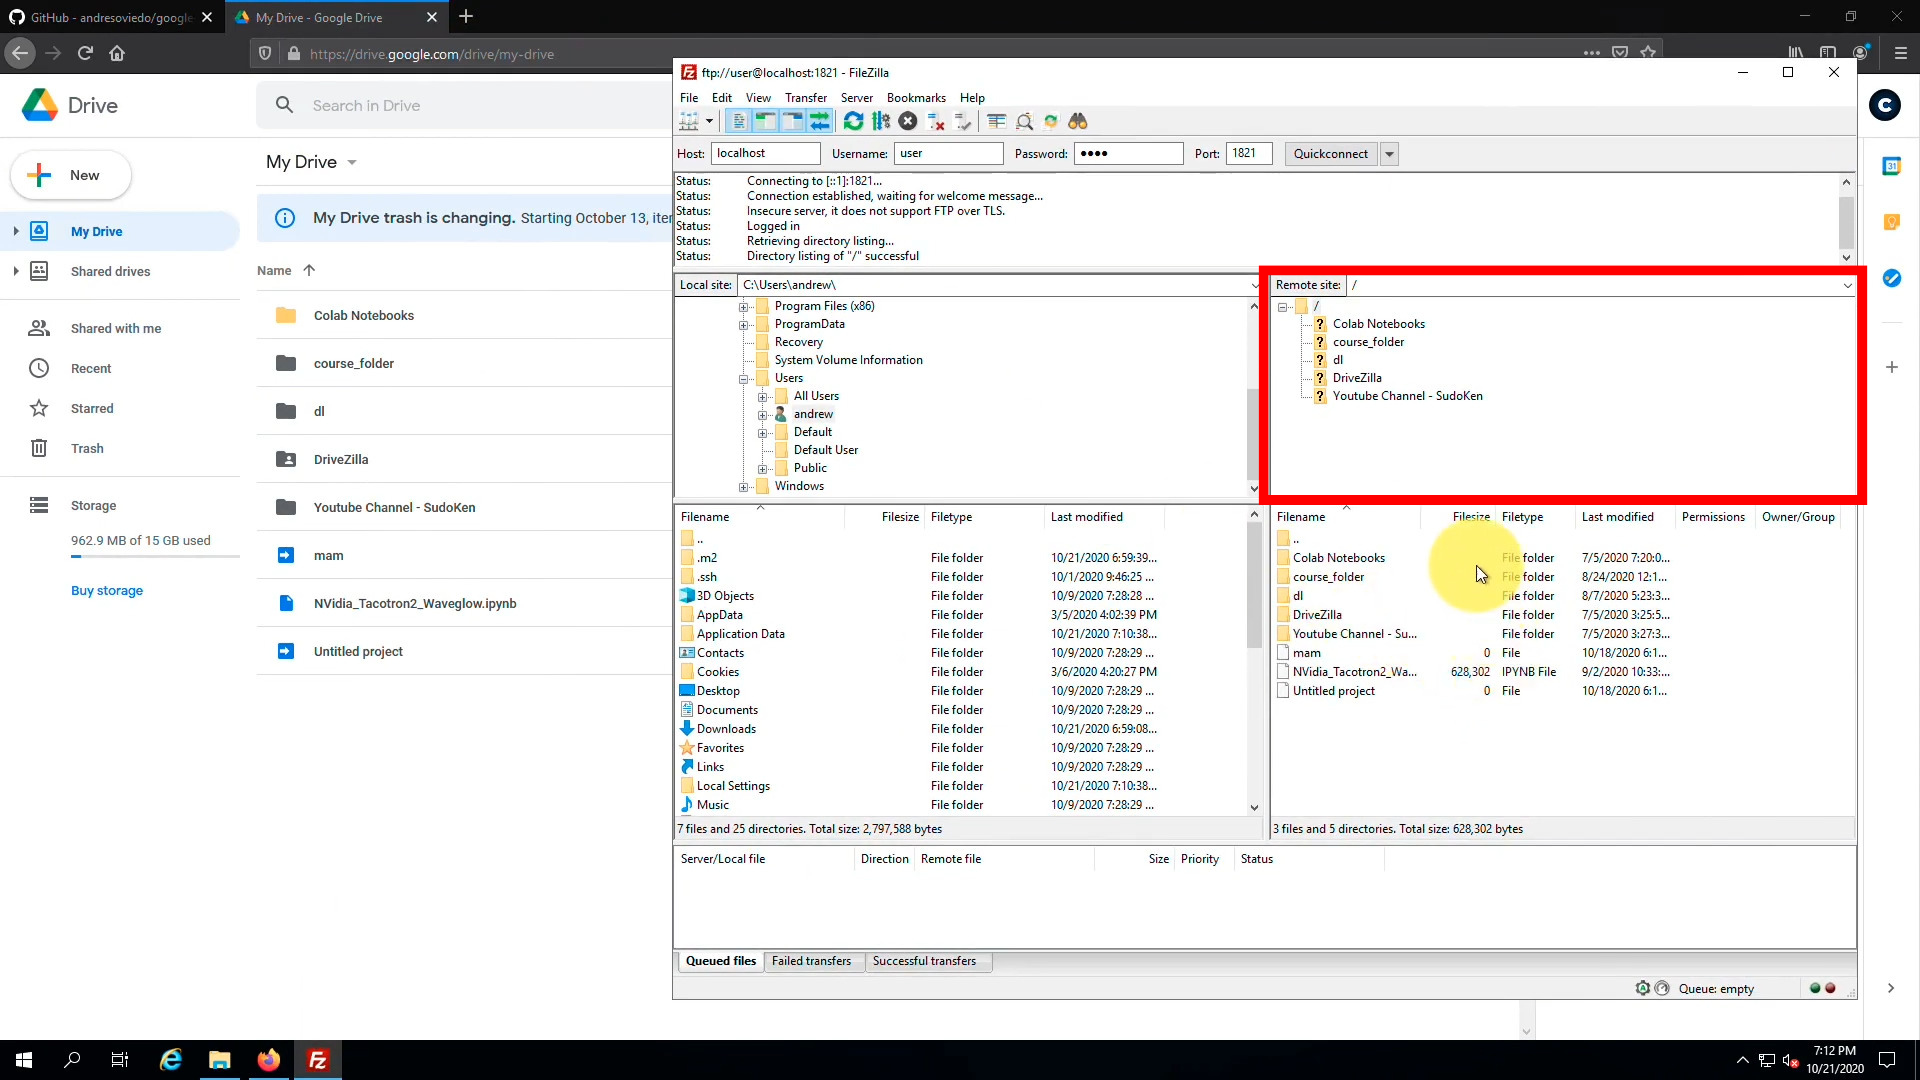Image resolution: width=1920 pixels, height=1080 pixels.
Task: Click Buy storage link in Drive
Action: tap(107, 591)
